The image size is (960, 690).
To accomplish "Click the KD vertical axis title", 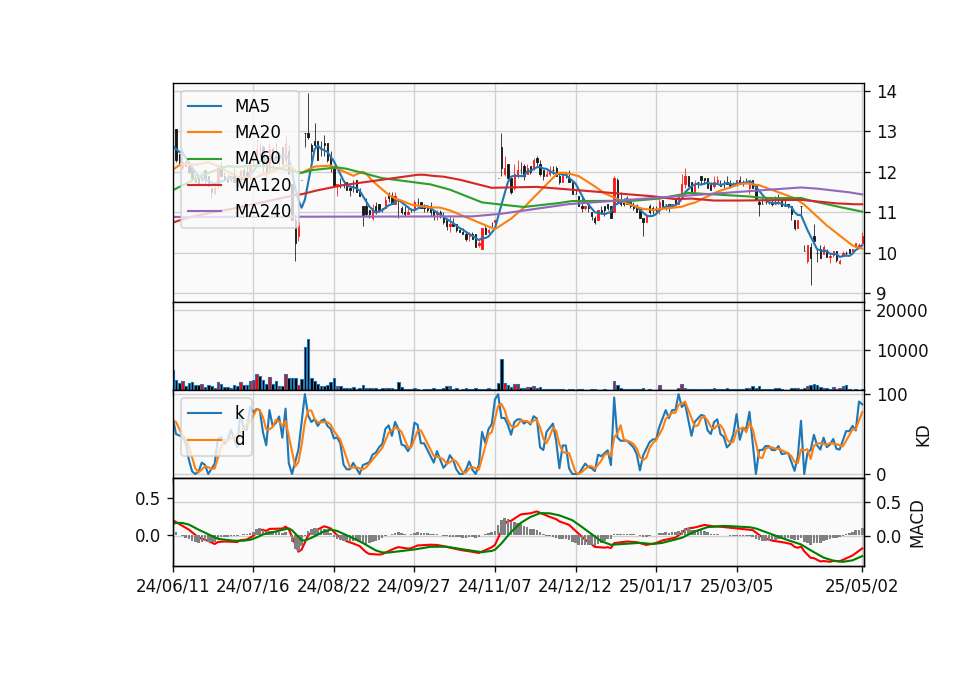I will tap(922, 436).
